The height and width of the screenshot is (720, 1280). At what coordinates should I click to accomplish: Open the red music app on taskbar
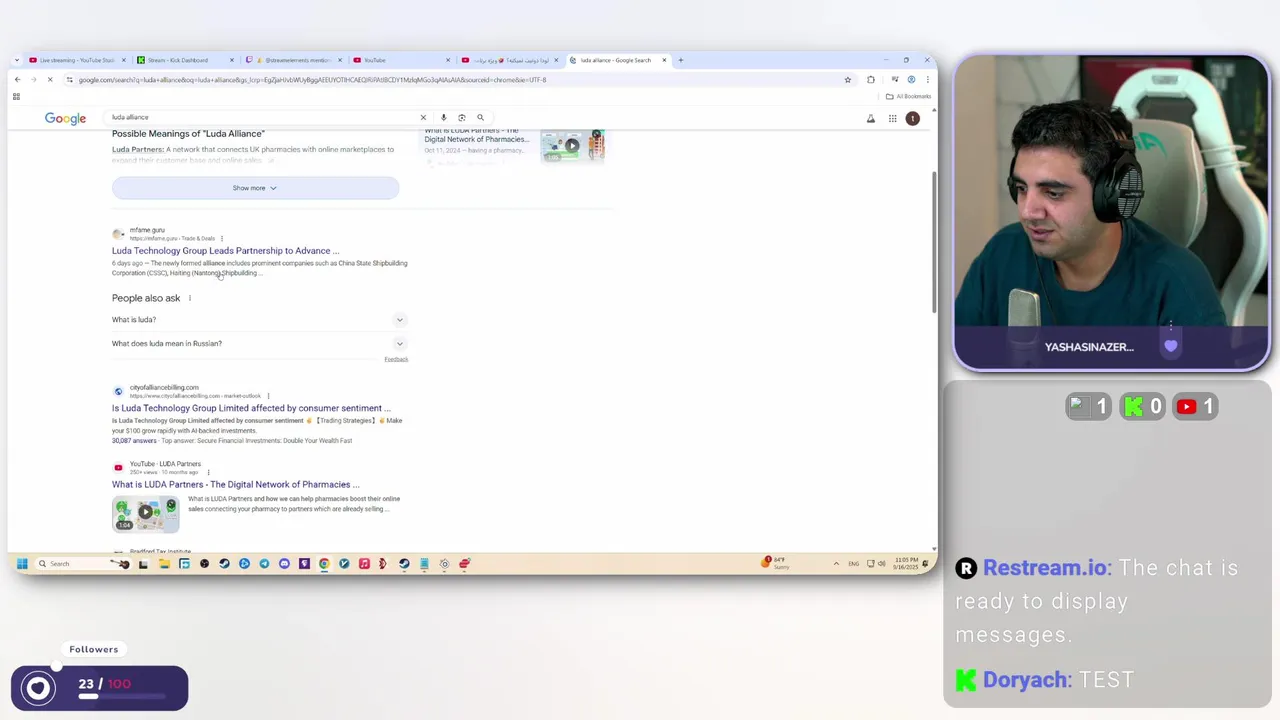(364, 564)
